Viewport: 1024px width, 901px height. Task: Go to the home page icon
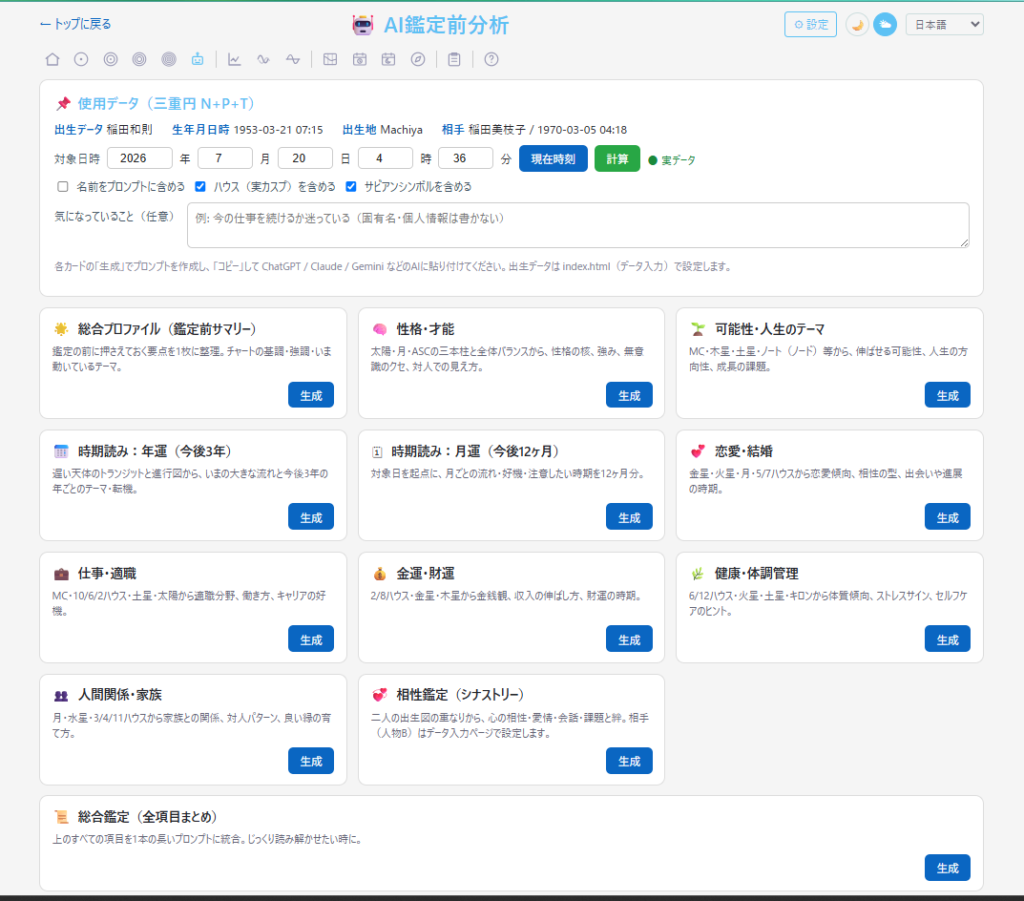coord(53,59)
